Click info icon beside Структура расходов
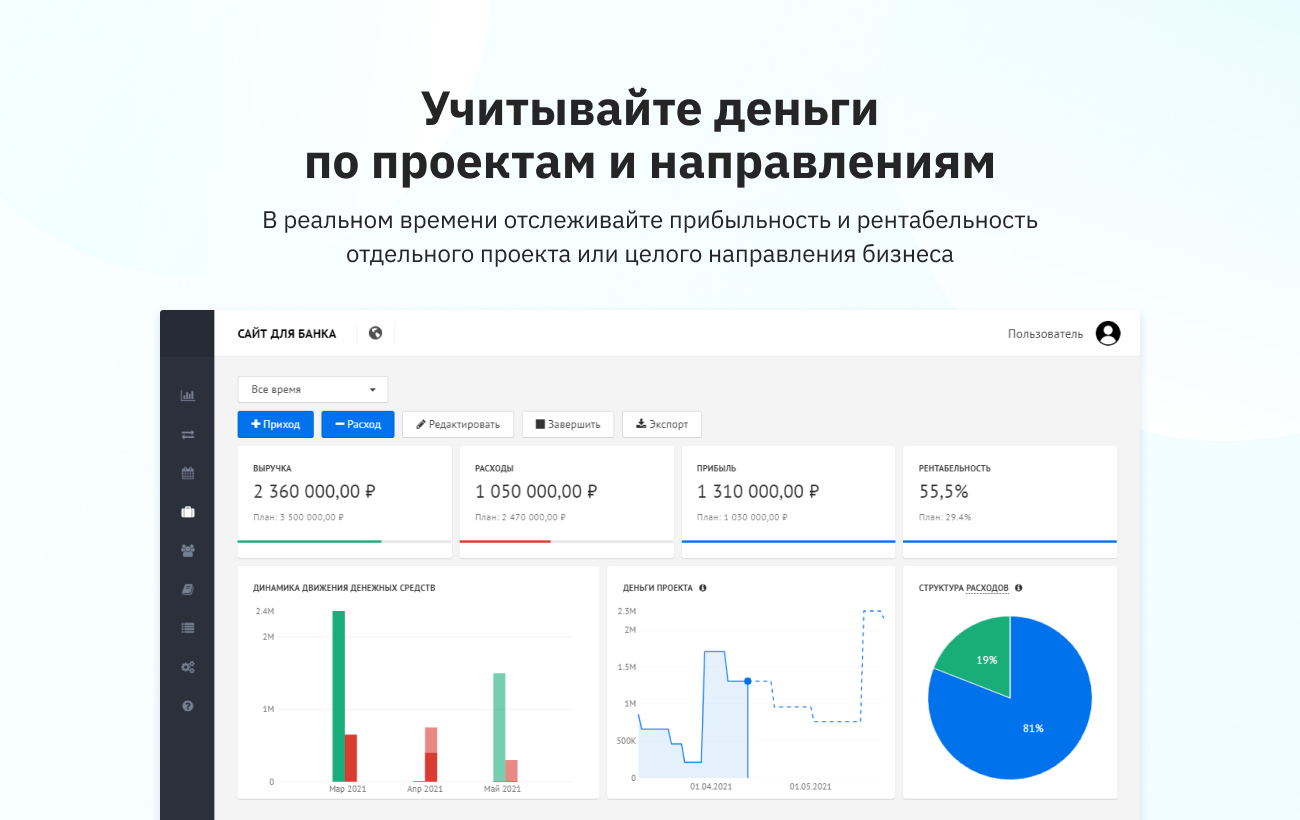This screenshot has height=820, width=1300. pyautogui.click(x=1019, y=588)
